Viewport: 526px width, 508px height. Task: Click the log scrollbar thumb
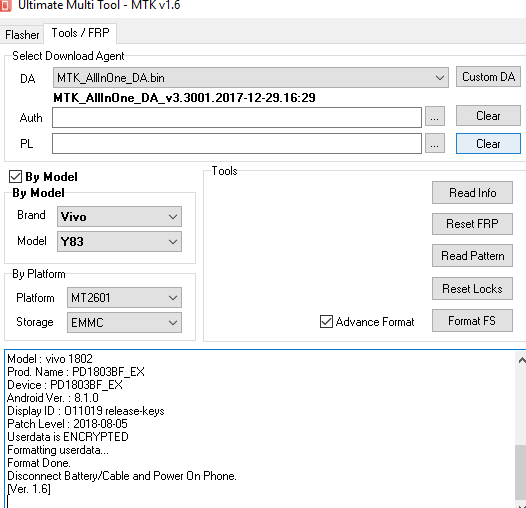click(x=521, y=472)
